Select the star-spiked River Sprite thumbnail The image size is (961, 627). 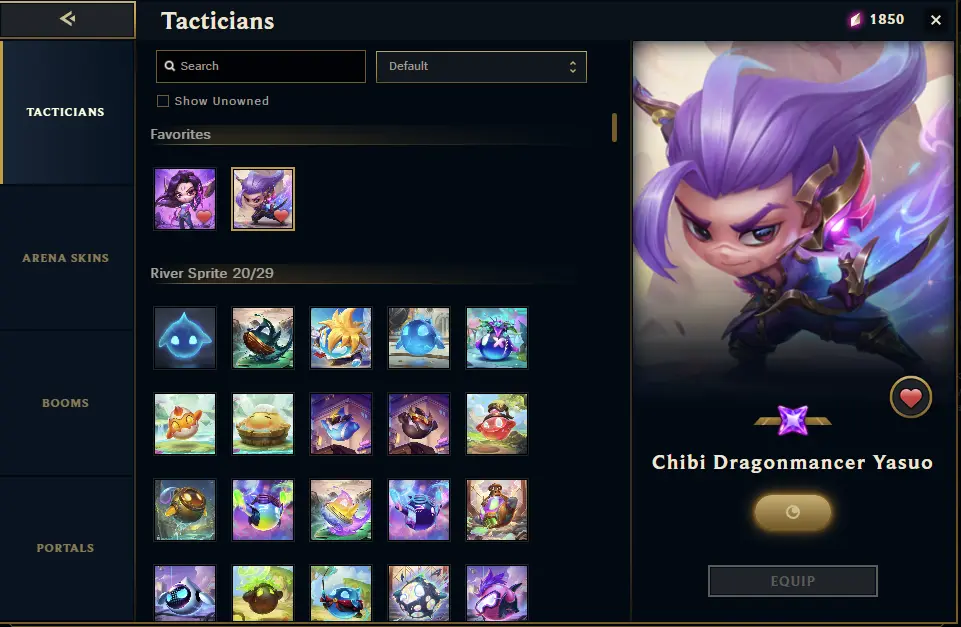341,338
